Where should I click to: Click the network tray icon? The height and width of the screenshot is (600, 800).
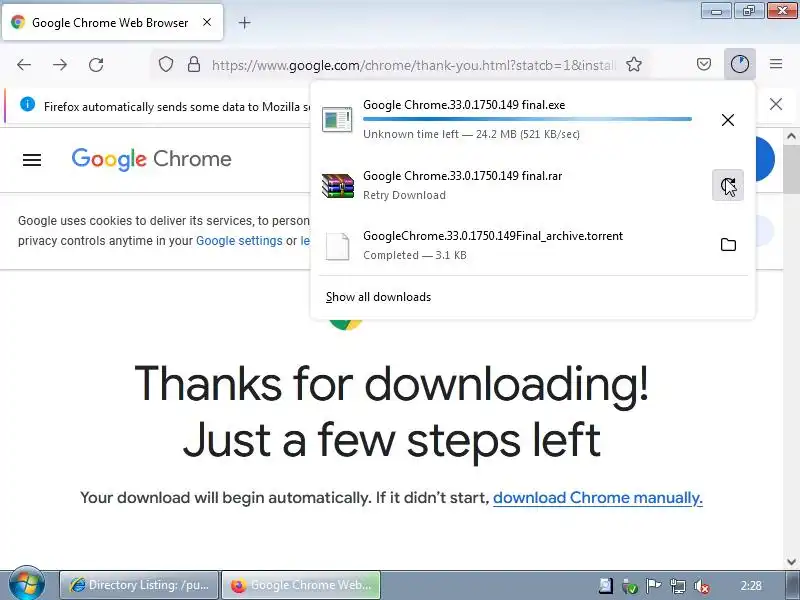[678, 586]
